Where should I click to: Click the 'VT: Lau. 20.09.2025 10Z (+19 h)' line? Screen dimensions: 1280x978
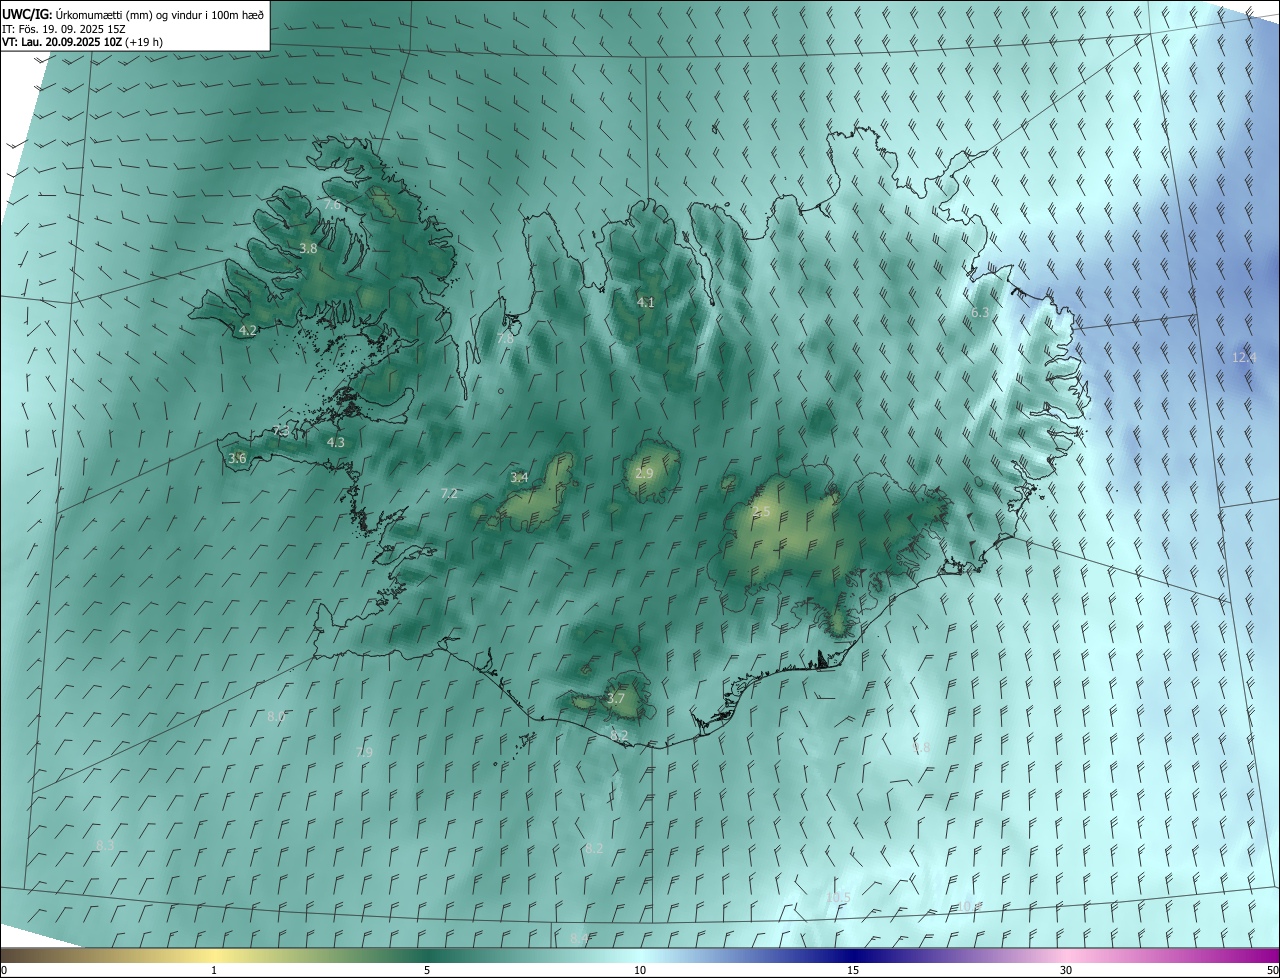click(x=83, y=42)
